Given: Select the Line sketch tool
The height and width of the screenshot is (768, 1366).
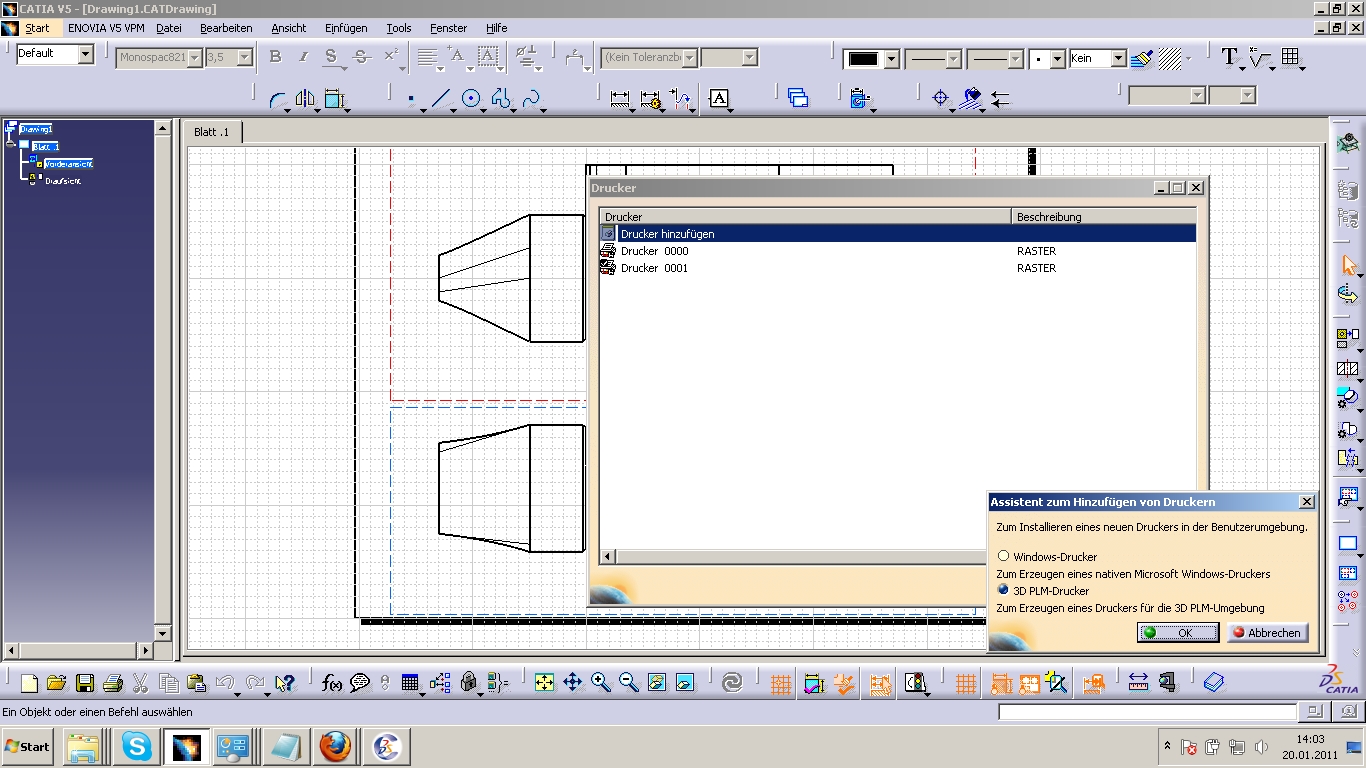Looking at the screenshot, I should (x=441, y=98).
